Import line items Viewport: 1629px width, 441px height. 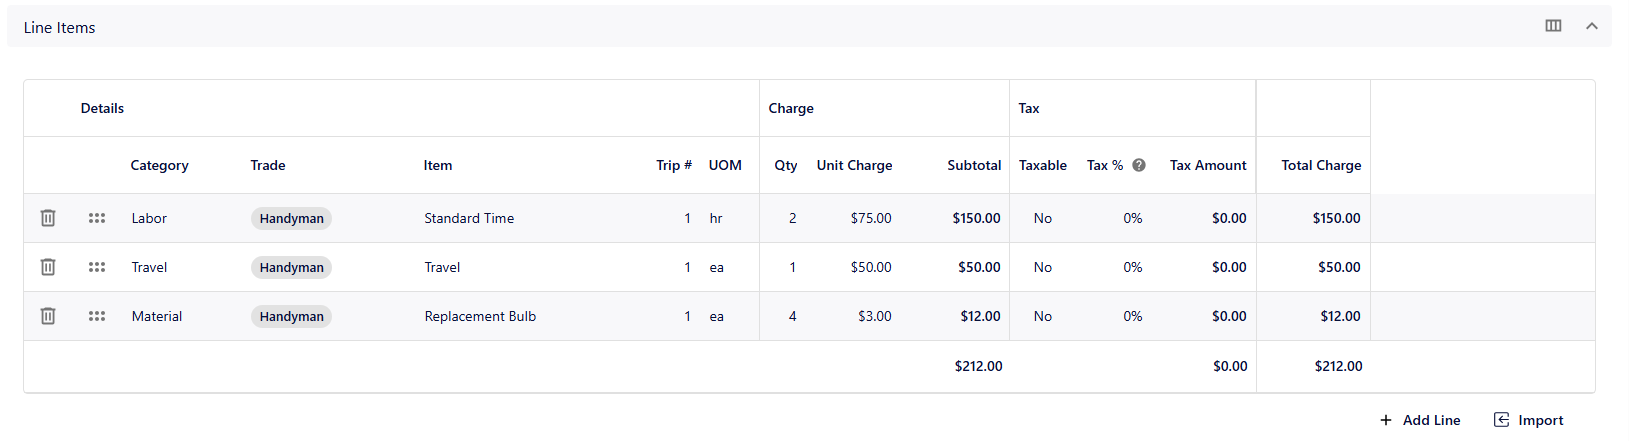[x=1529, y=420]
